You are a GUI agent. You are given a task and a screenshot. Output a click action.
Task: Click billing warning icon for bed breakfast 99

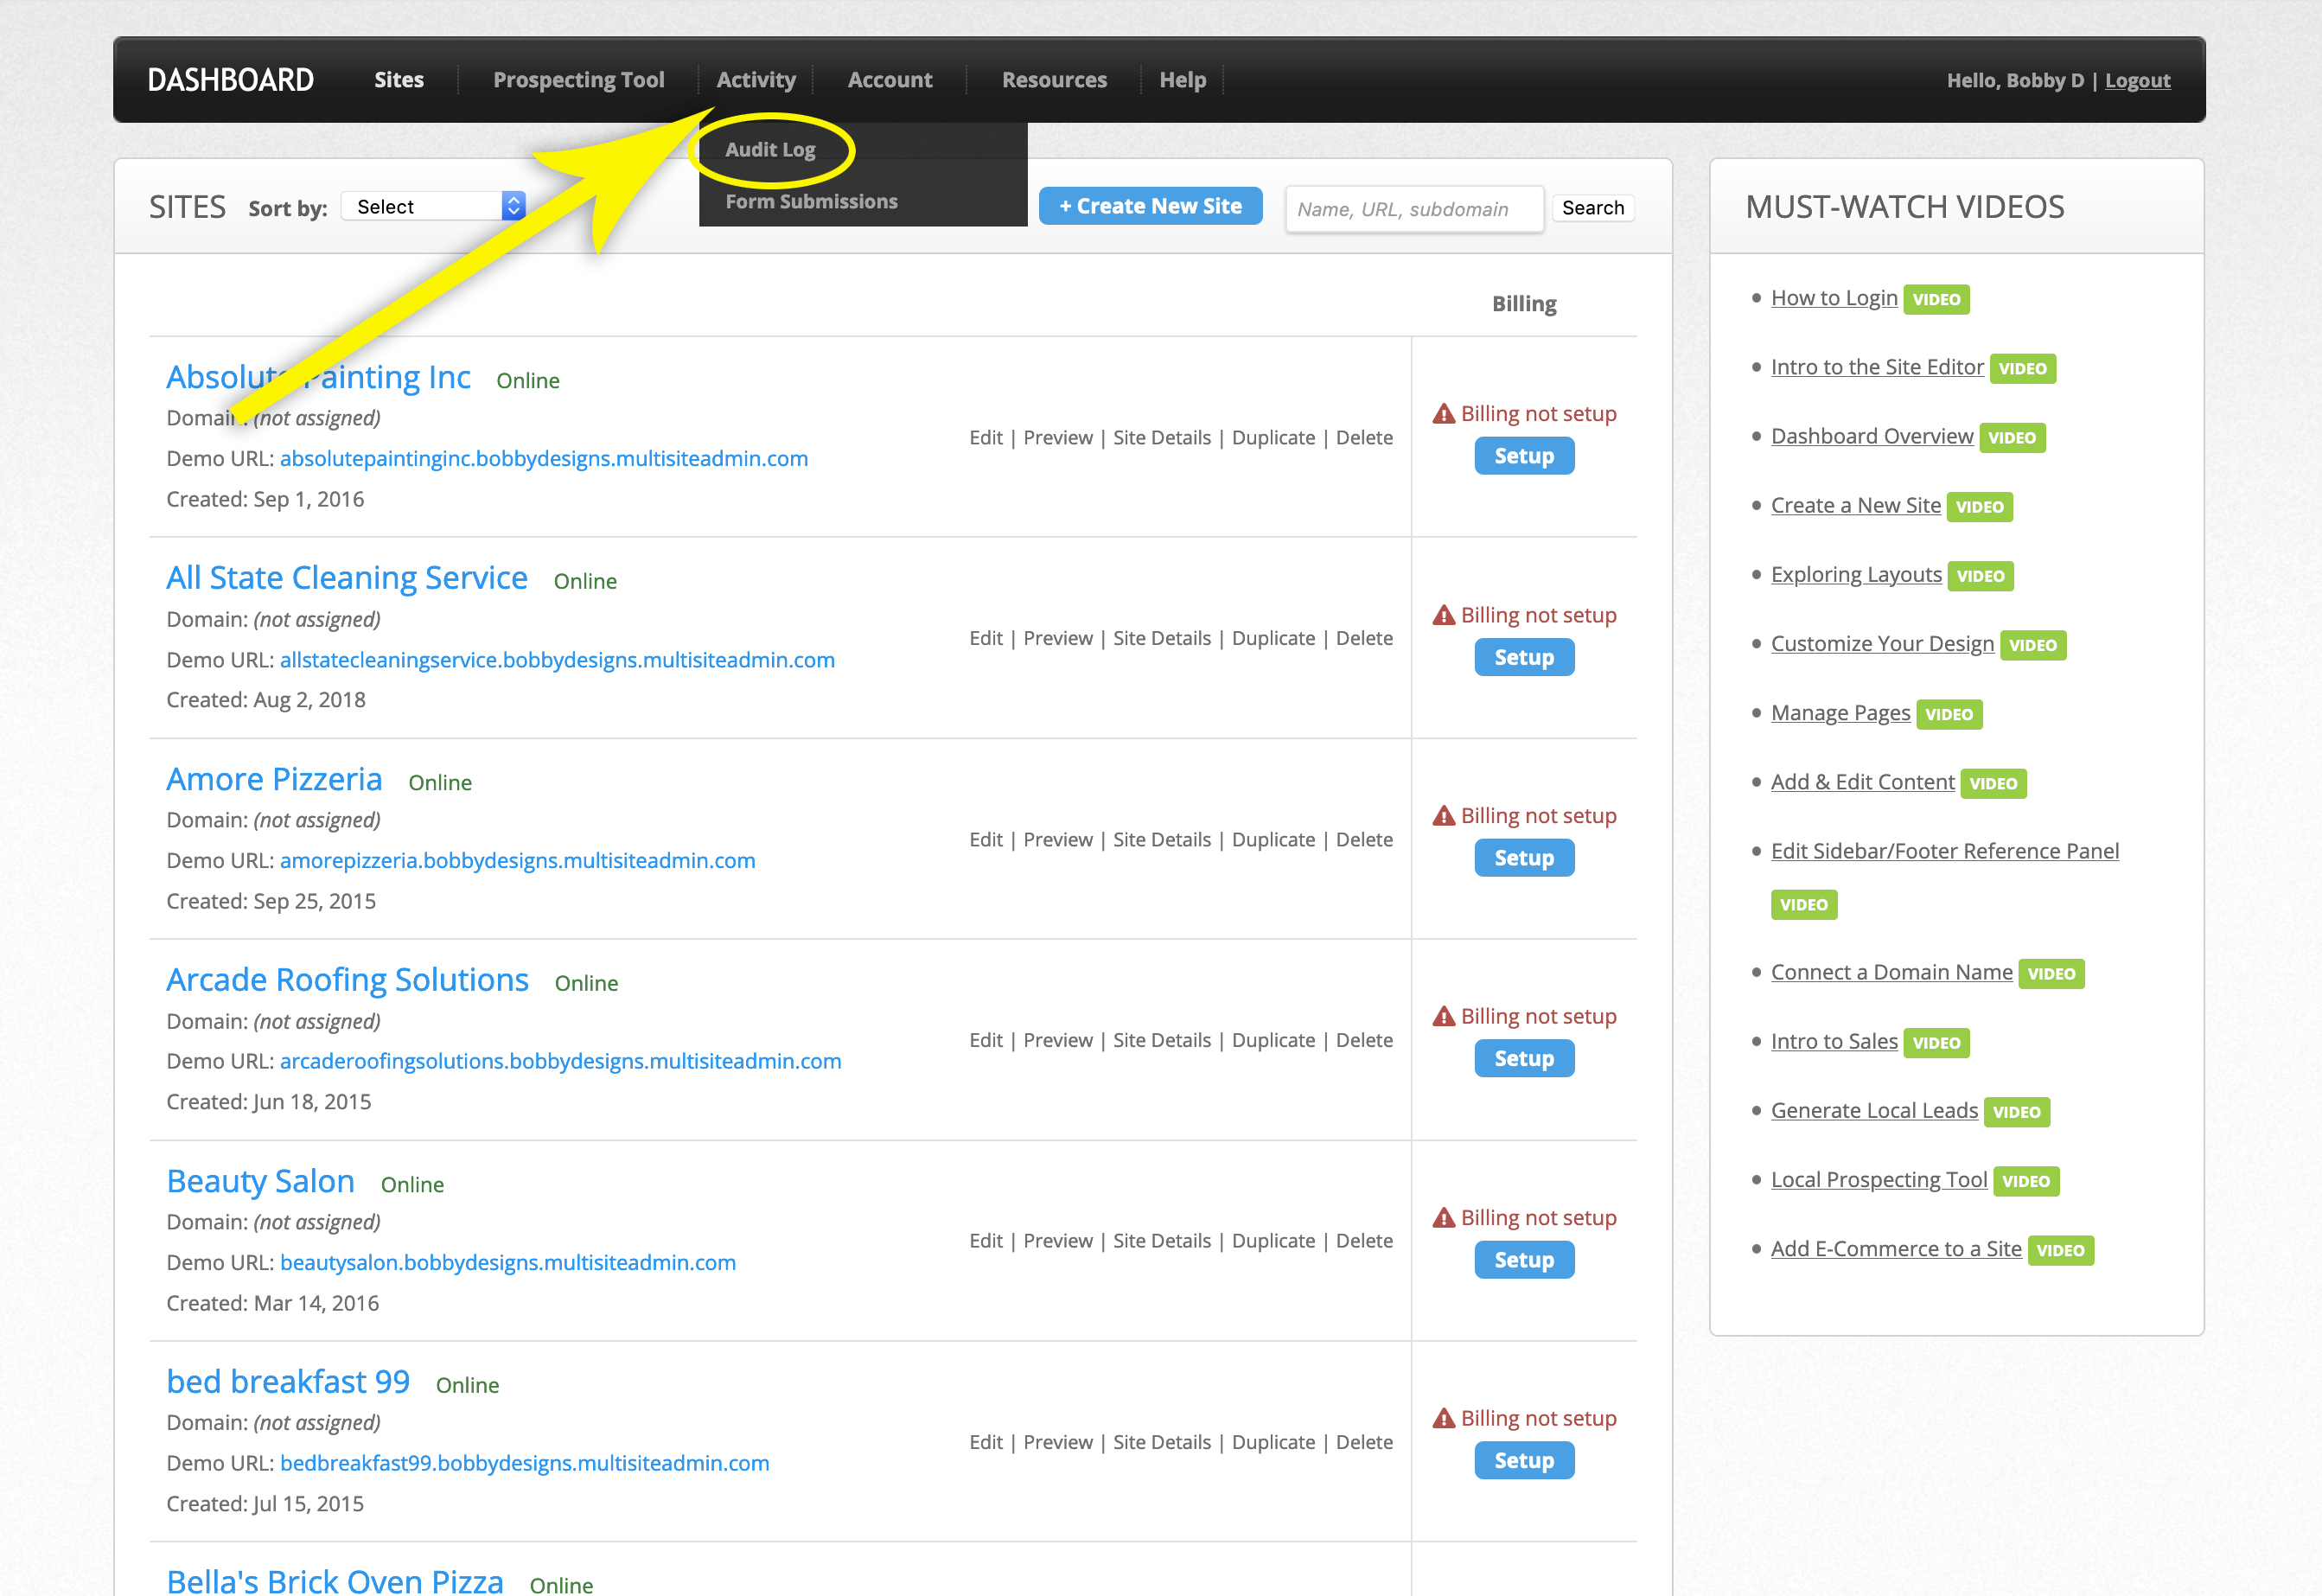click(1444, 1418)
